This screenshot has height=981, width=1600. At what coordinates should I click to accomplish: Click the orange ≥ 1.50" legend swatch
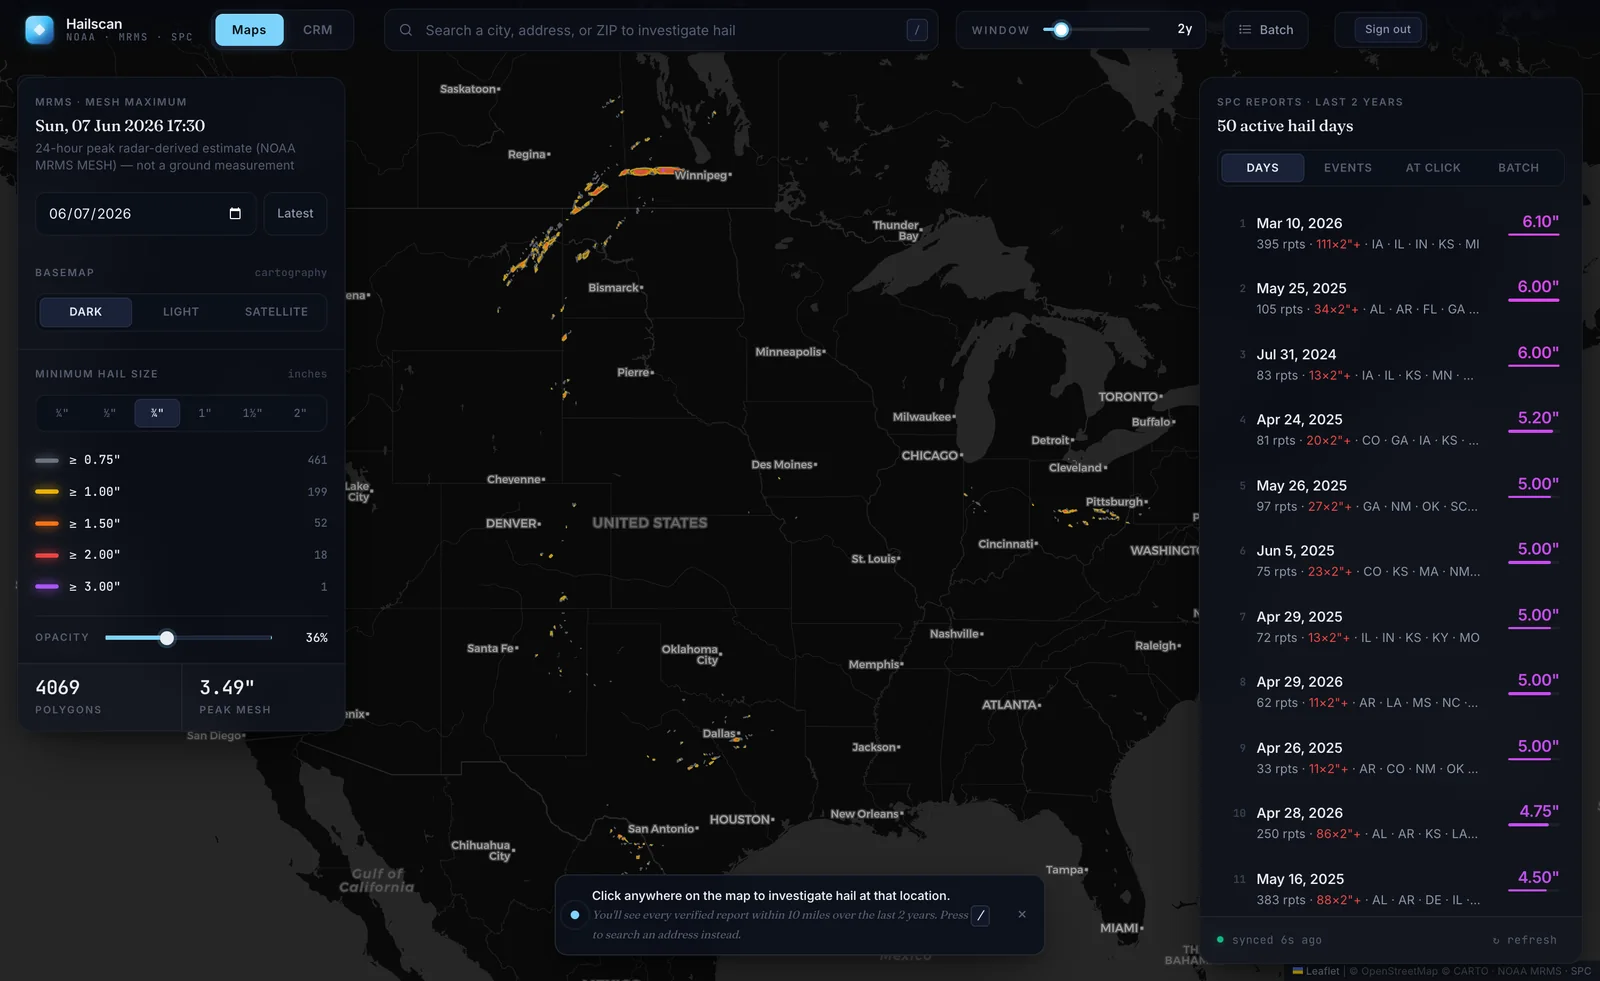pyautogui.click(x=47, y=524)
